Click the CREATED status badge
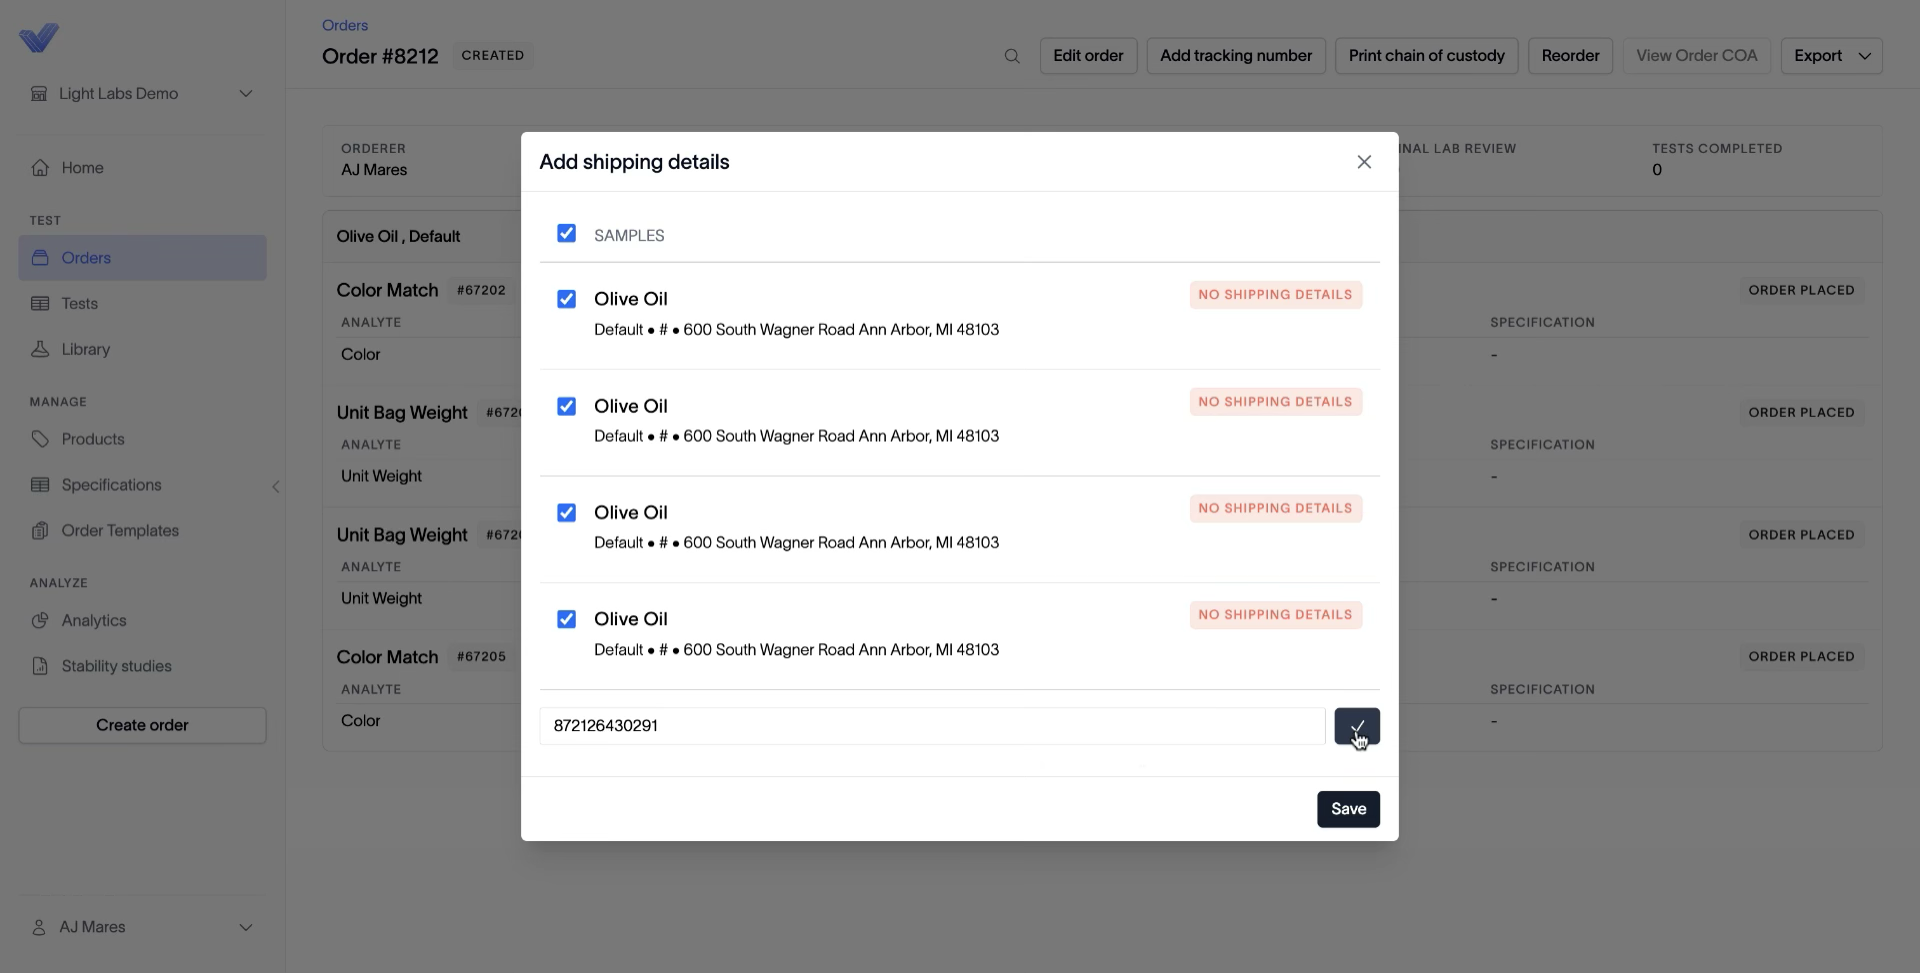The height and width of the screenshot is (973, 1920). [x=493, y=56]
